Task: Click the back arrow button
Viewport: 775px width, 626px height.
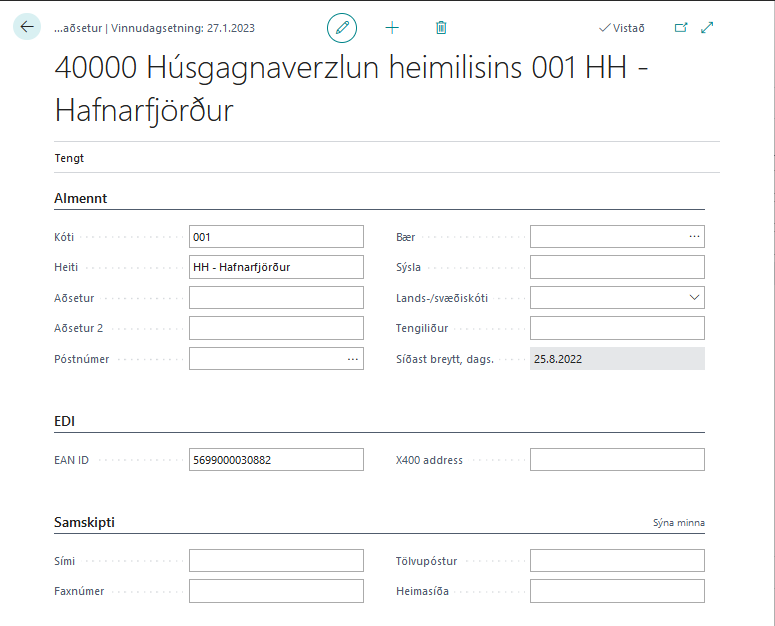Action: point(27,27)
